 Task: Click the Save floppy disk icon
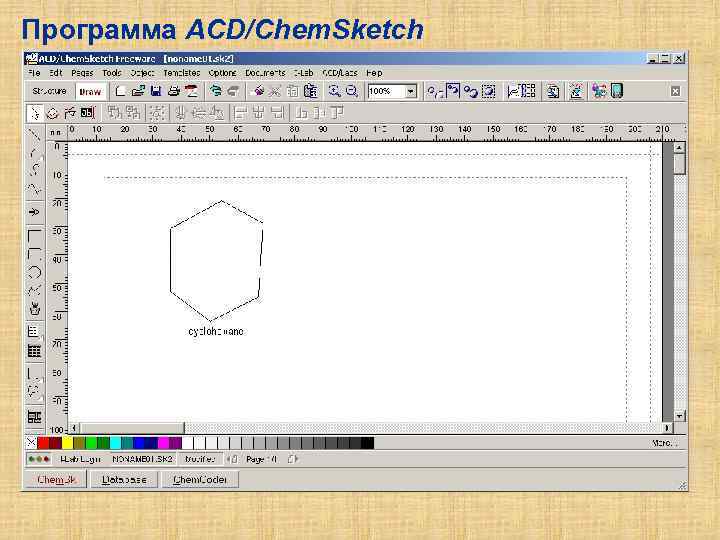tap(156, 91)
